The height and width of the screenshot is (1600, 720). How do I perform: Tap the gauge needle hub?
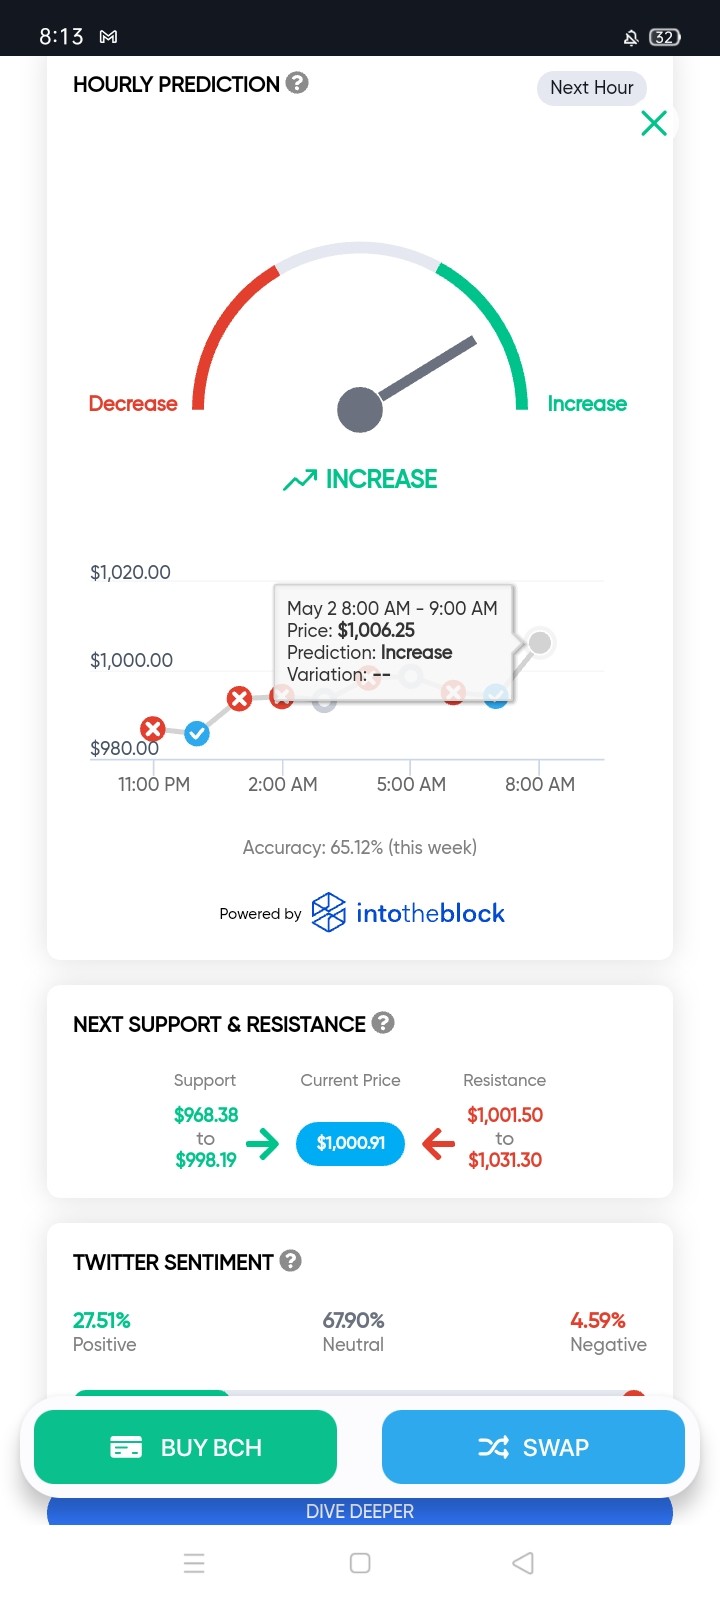coord(360,410)
